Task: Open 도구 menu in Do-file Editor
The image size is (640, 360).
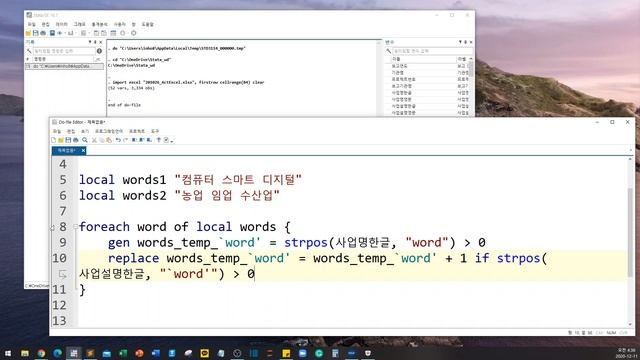Action: click(x=155, y=131)
